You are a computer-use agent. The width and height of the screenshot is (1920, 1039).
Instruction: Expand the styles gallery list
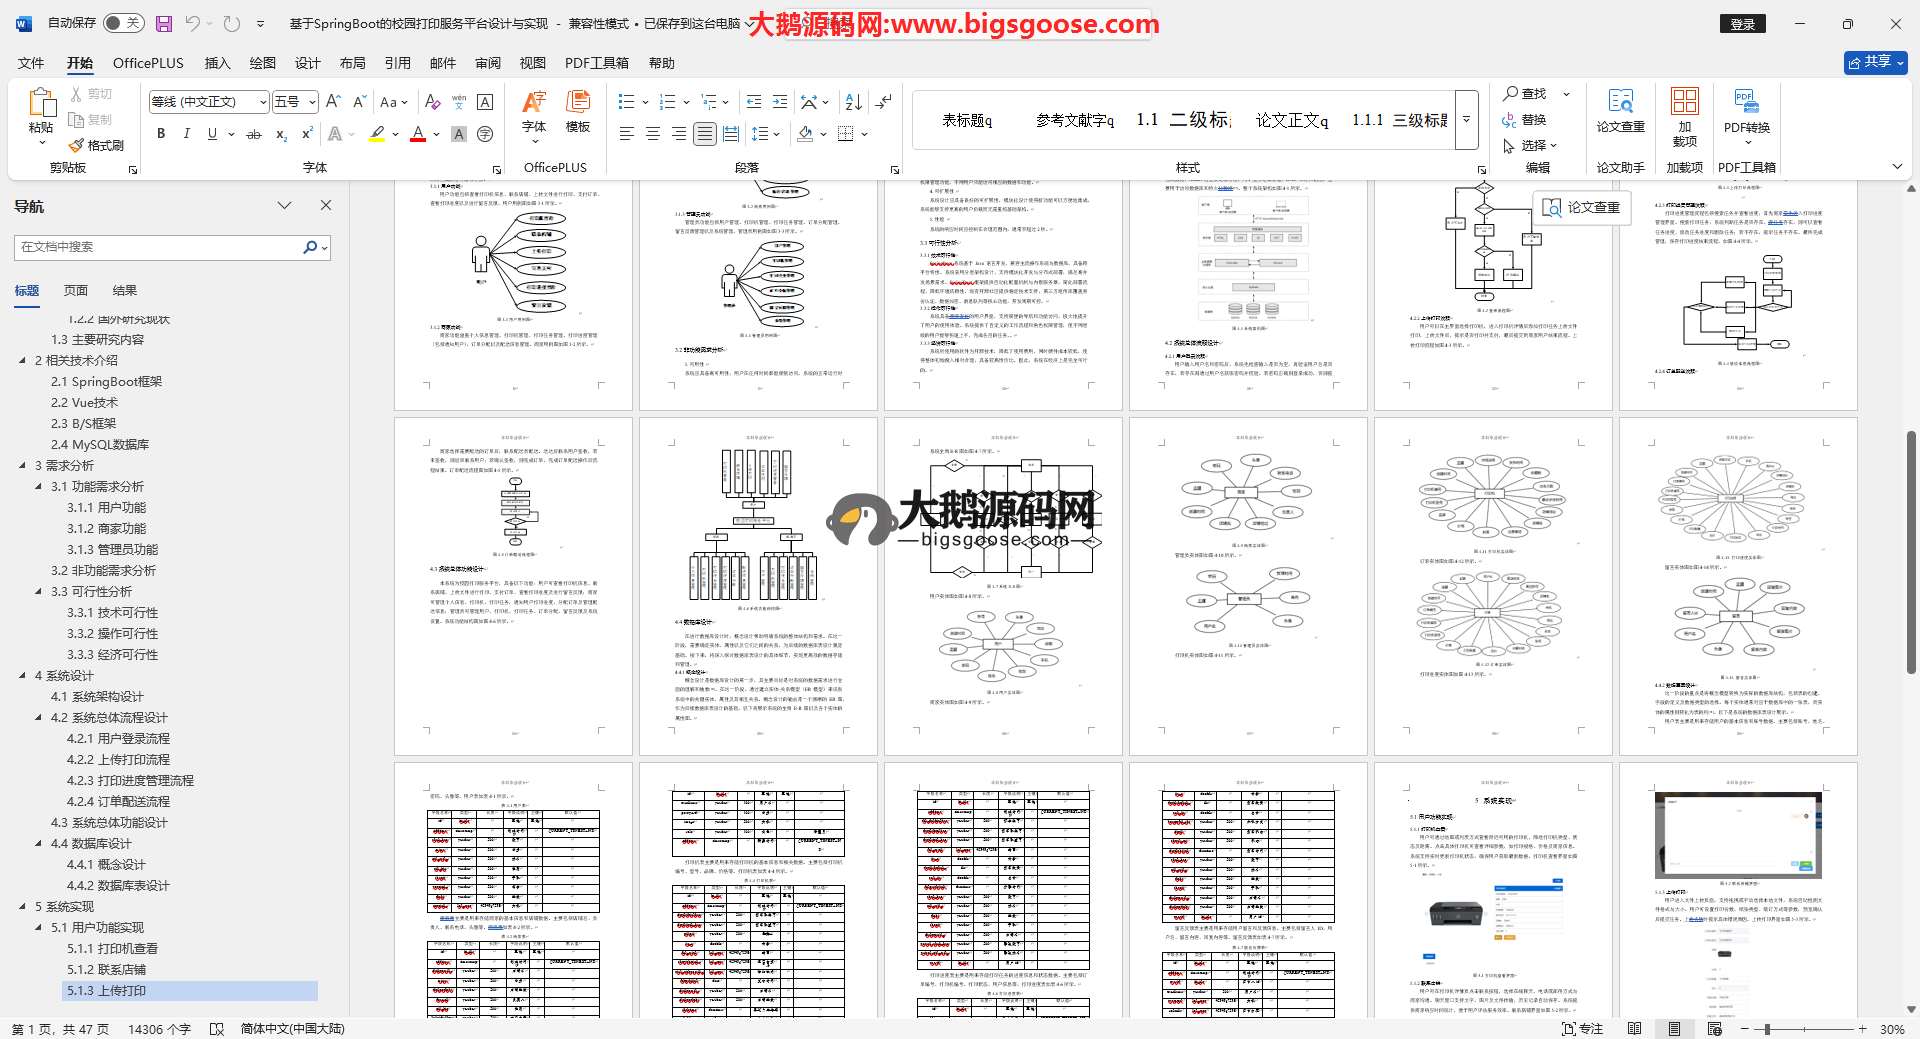1467,119
